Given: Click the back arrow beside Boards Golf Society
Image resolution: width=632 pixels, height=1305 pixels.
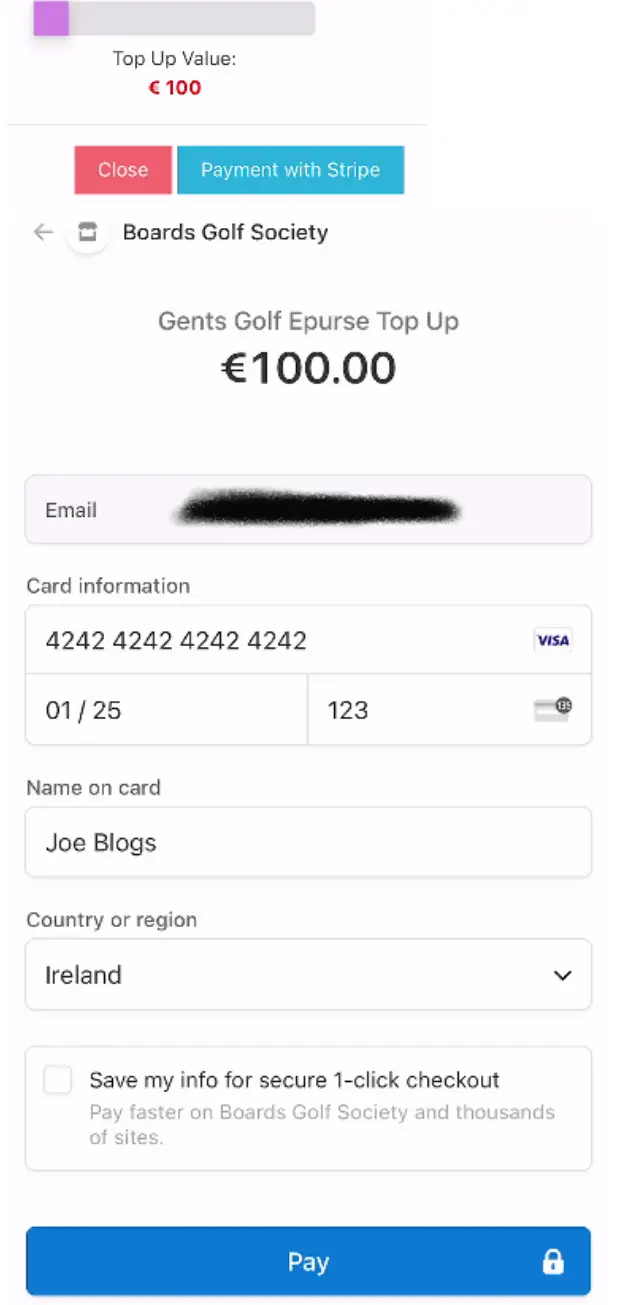Looking at the screenshot, I should pyautogui.click(x=42, y=232).
